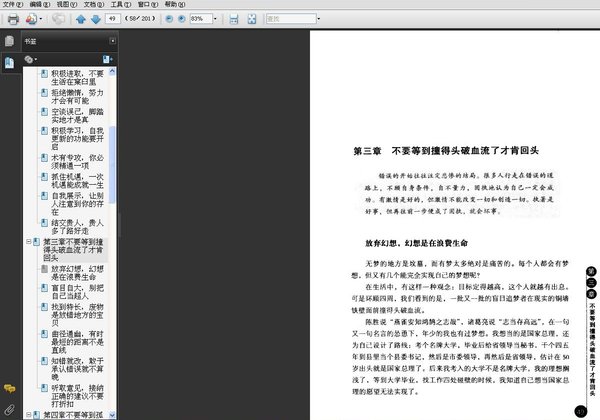Collapse the 第三章 bookmark tree node
600x420 pixels.
(x=28, y=242)
